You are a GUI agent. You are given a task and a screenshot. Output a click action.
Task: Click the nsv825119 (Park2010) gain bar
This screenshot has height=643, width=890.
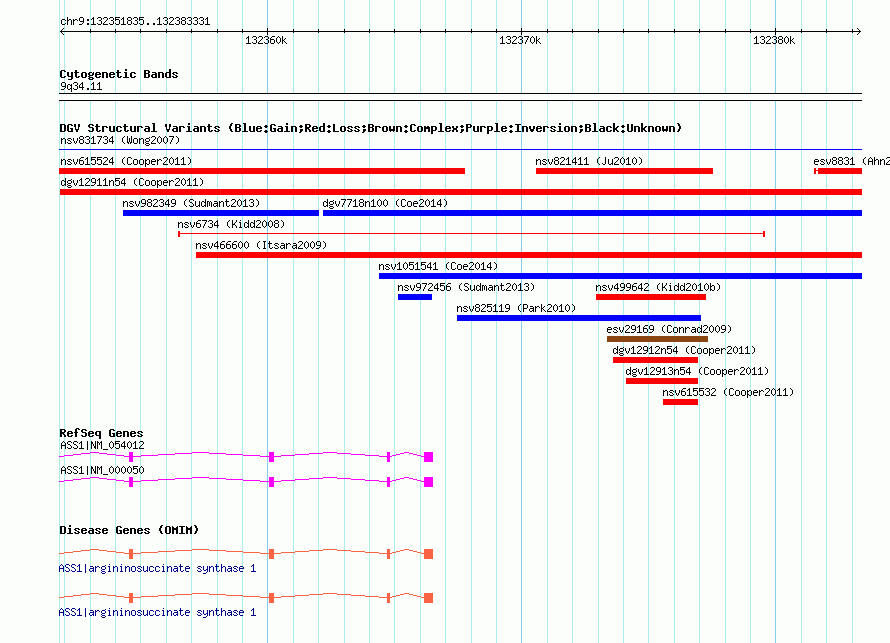579,318
